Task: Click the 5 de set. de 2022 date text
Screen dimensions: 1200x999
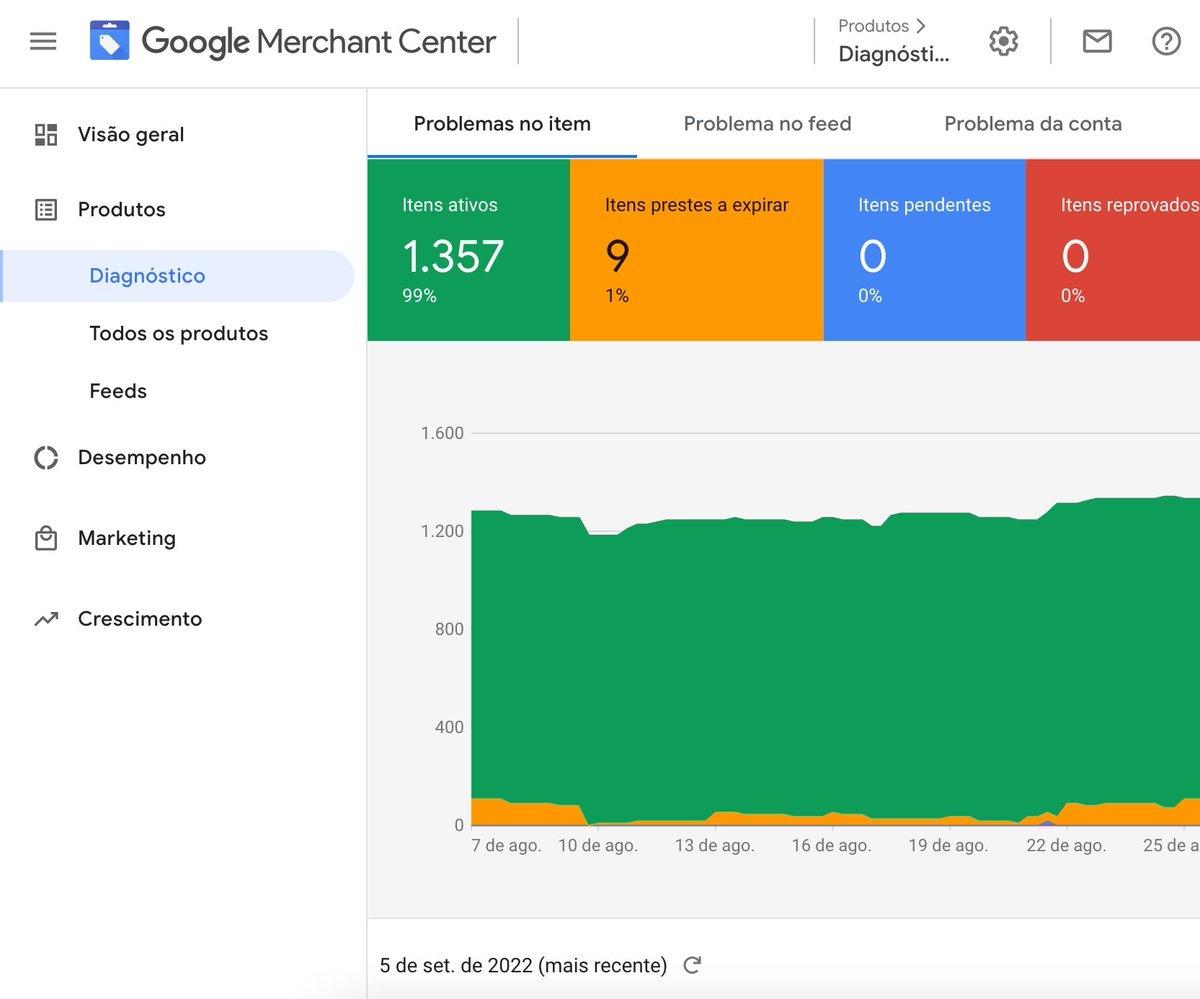Action: tap(523, 966)
